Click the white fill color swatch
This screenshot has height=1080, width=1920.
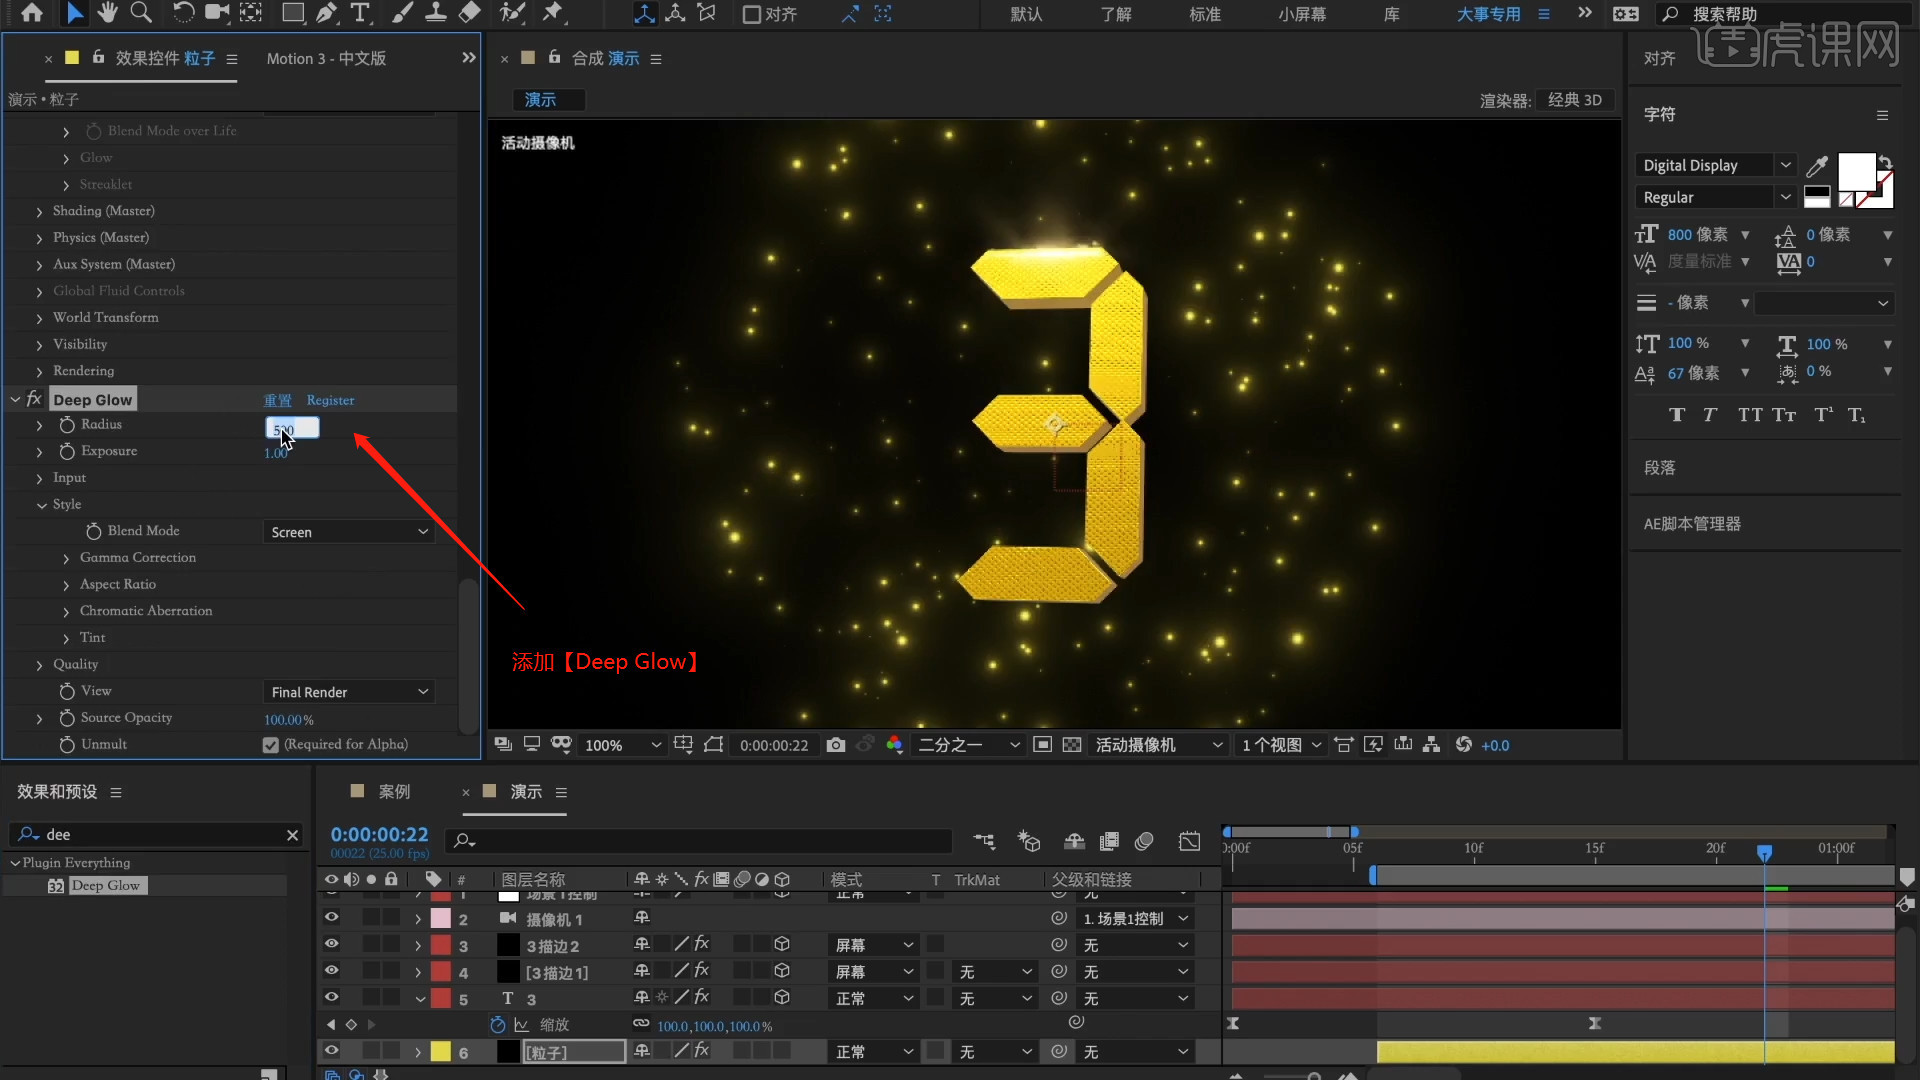pos(1856,173)
